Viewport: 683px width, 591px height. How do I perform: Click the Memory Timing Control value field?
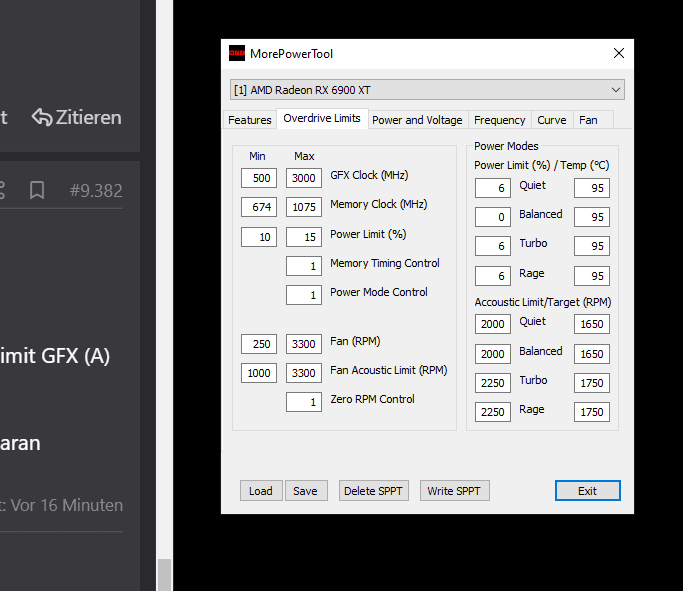[x=304, y=266]
